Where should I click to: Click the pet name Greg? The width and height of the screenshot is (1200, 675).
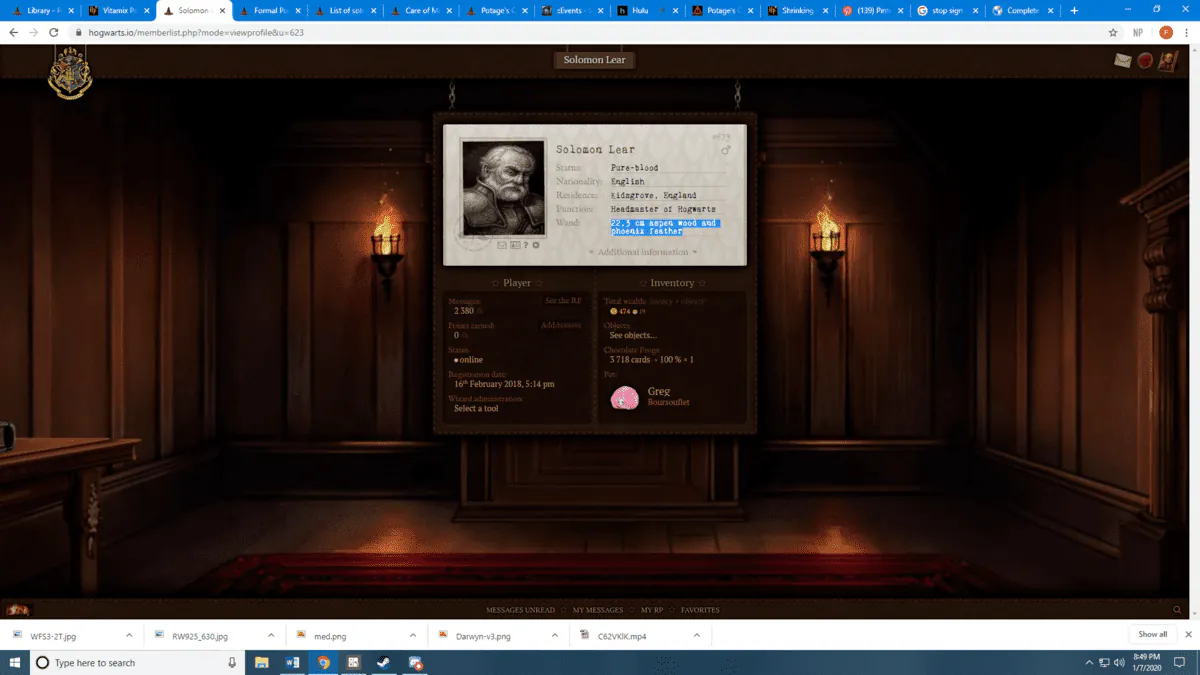point(658,392)
